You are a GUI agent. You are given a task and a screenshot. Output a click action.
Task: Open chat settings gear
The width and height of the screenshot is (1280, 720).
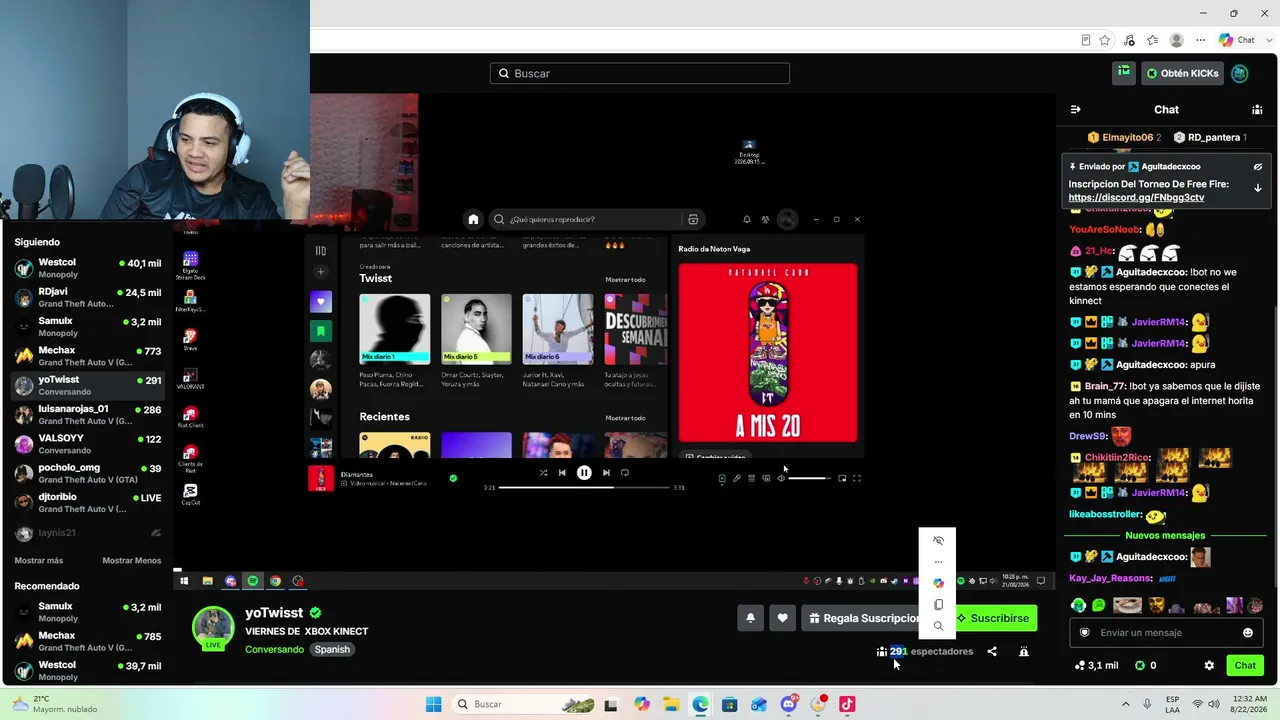1209,665
